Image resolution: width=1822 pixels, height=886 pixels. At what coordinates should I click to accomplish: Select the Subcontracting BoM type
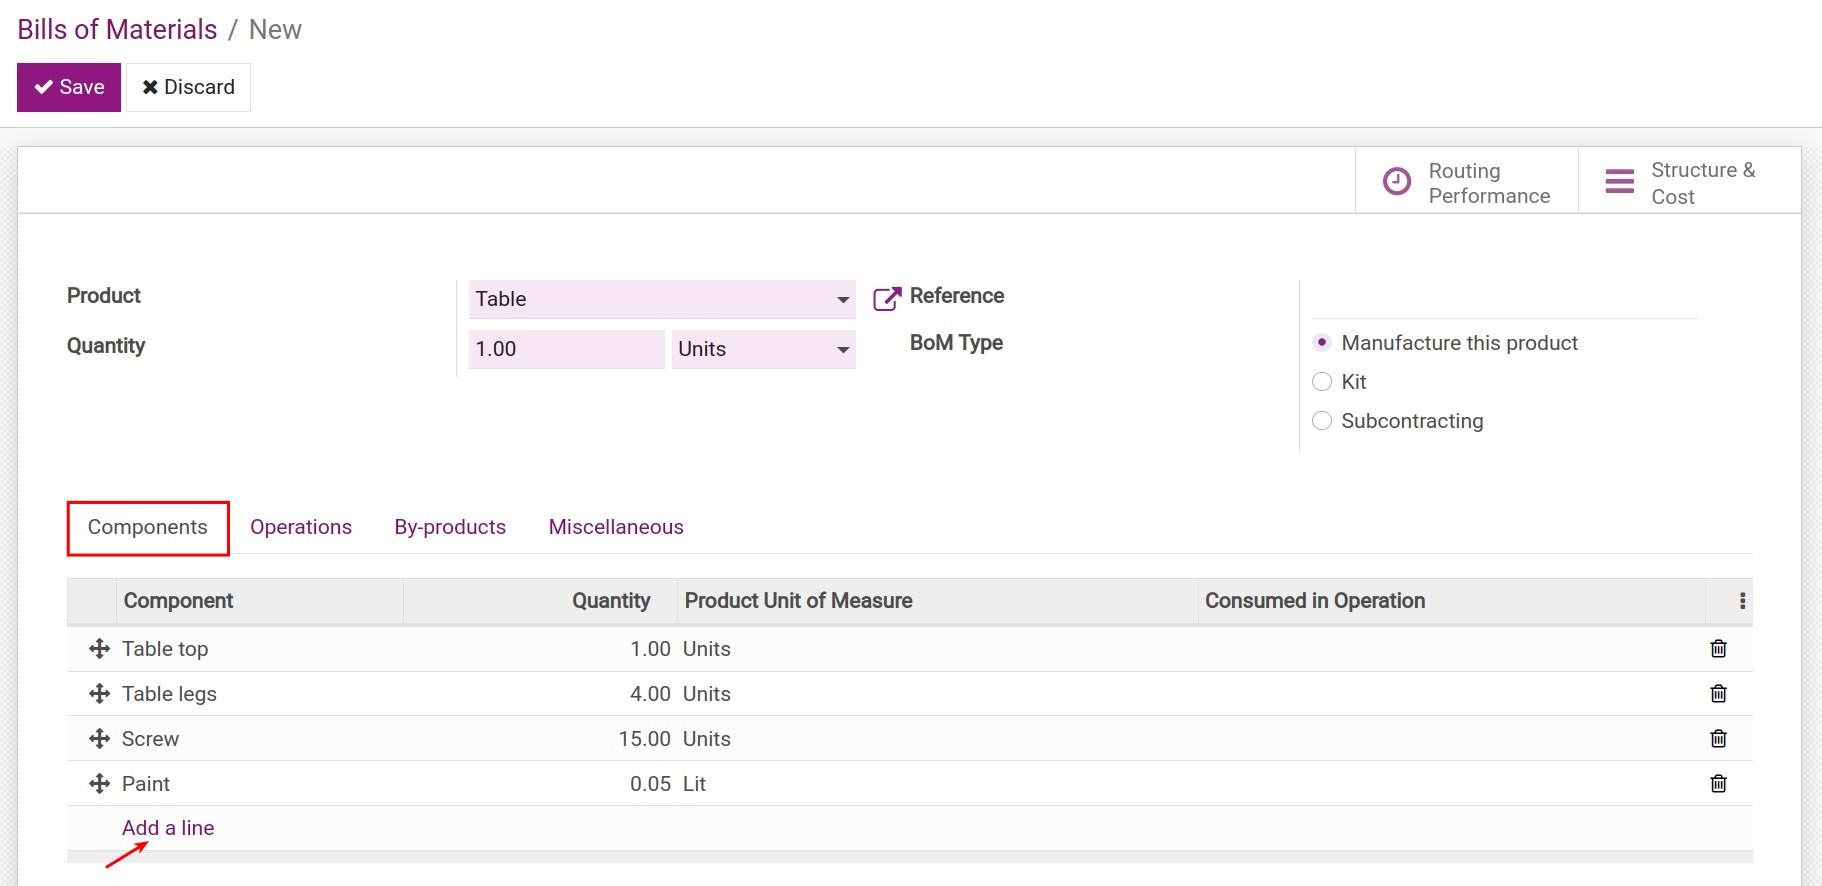(x=1322, y=421)
